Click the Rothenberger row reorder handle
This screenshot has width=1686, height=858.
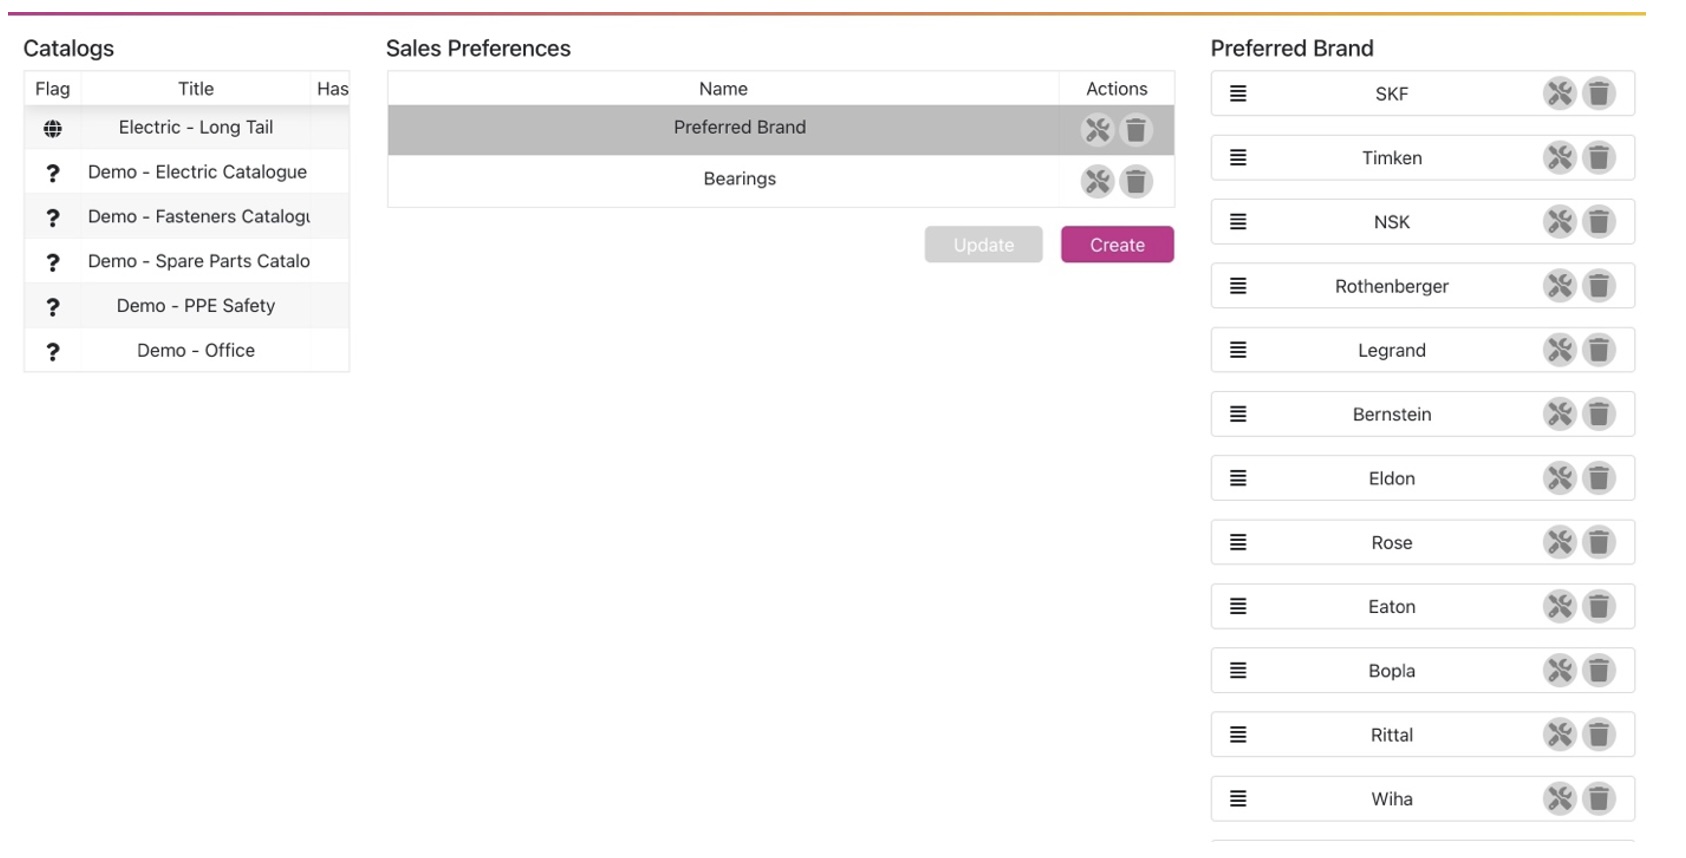[x=1238, y=285]
